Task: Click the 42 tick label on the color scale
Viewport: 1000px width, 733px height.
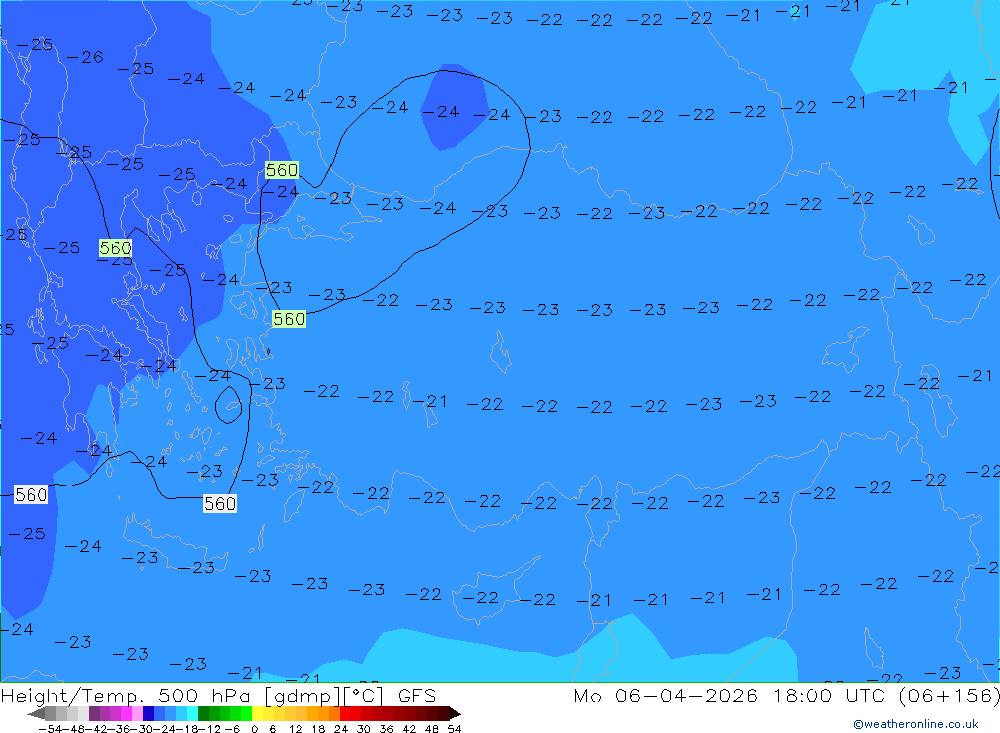Action: tap(409, 729)
